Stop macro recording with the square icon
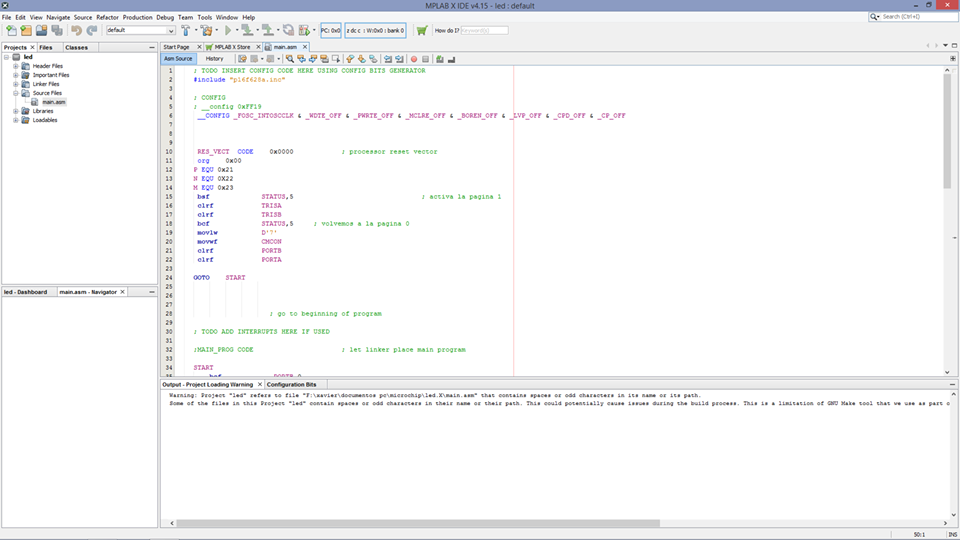 tap(426, 59)
